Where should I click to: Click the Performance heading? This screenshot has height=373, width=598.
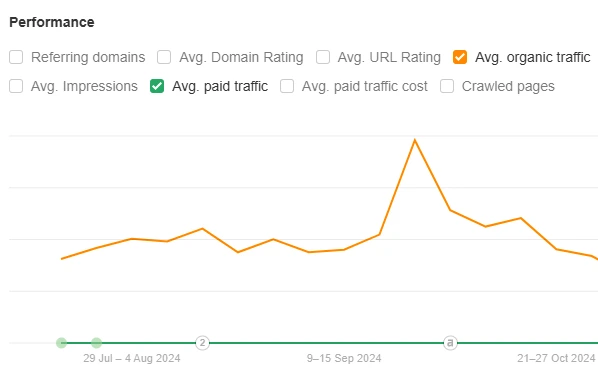click(52, 22)
